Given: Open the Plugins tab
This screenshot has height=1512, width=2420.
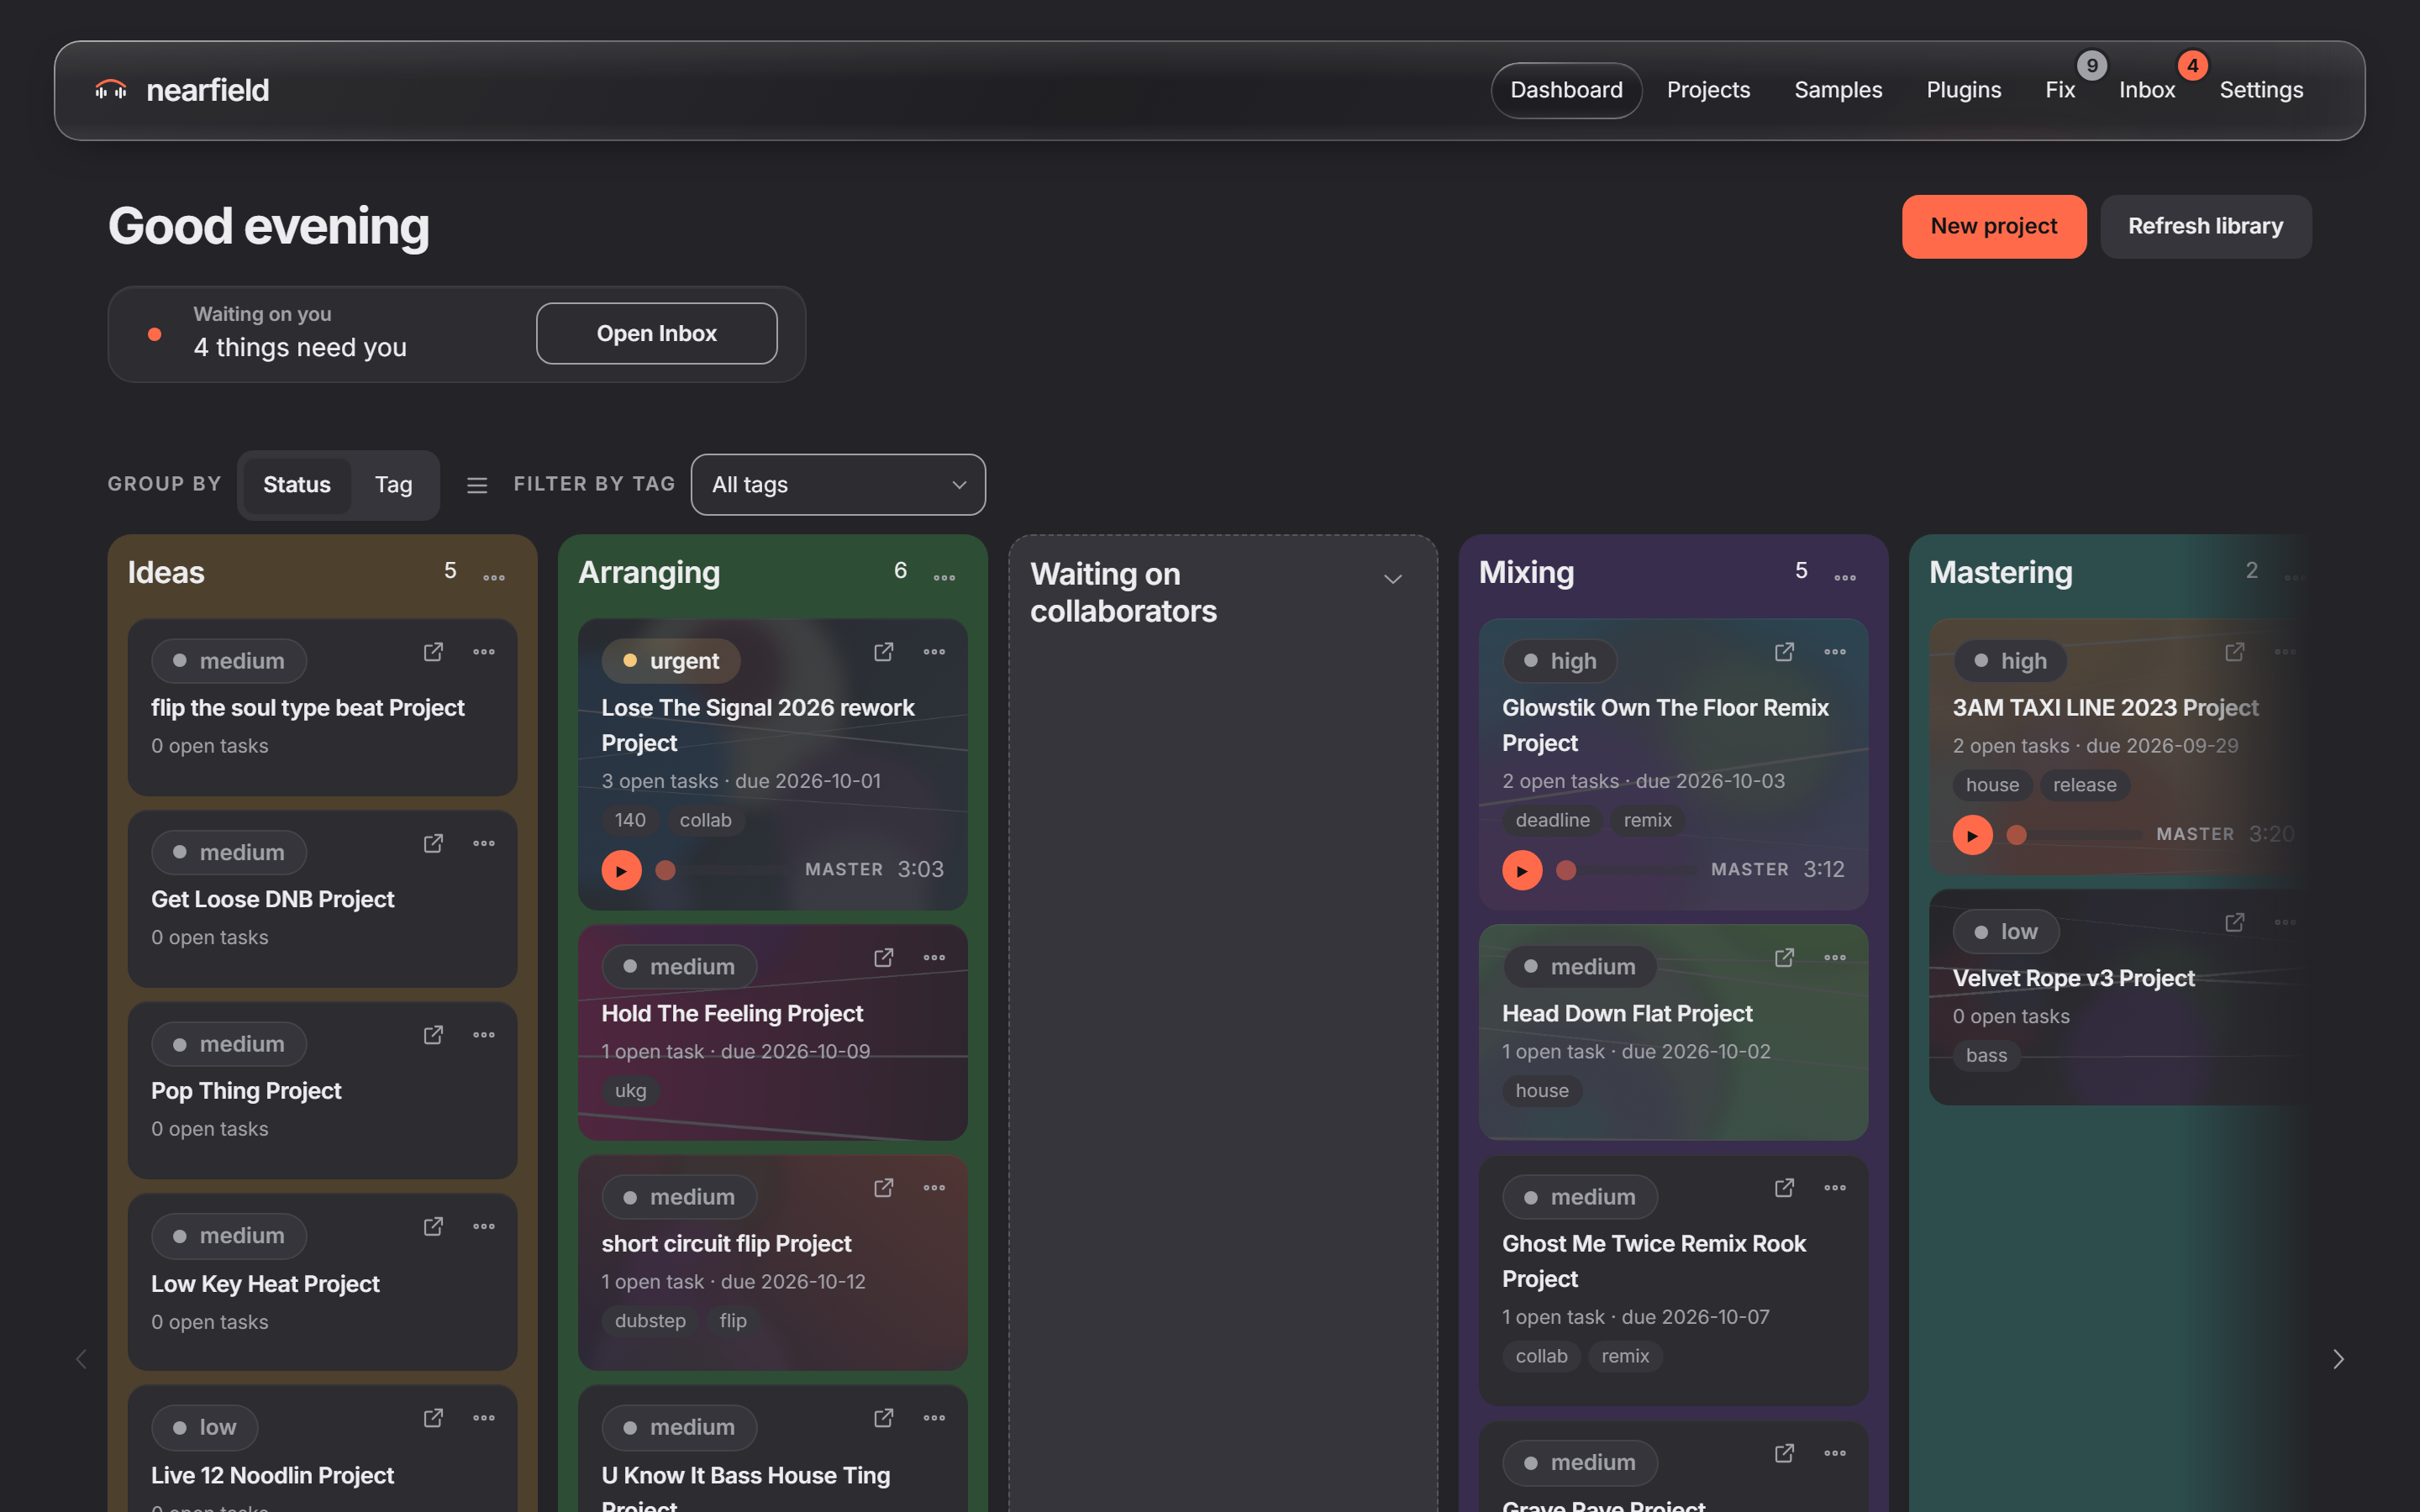Looking at the screenshot, I should (1963, 90).
